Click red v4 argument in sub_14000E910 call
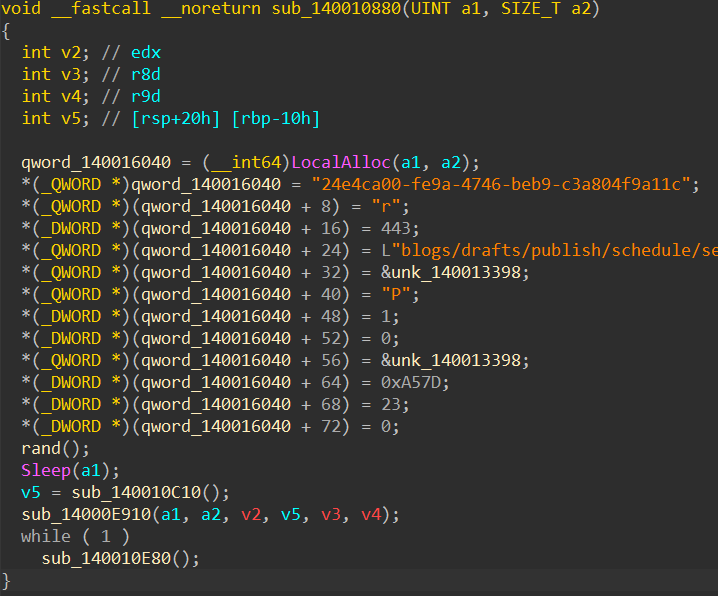Viewport: 718px width, 596px height. coord(371,514)
